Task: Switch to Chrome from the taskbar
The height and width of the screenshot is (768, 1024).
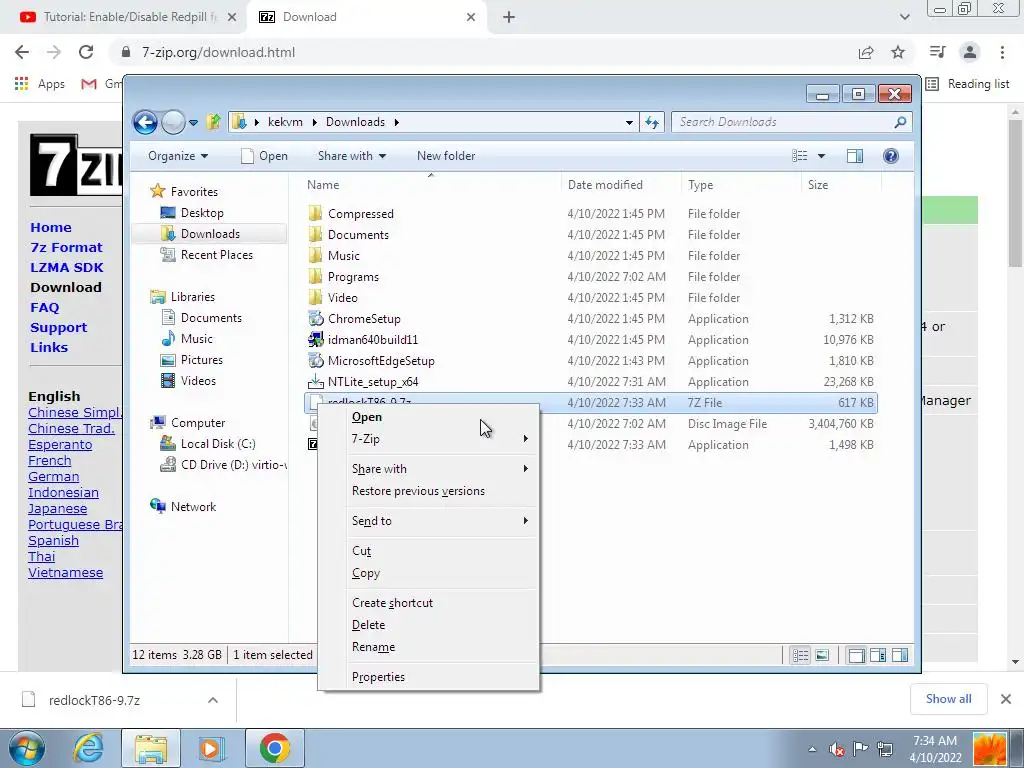Action: 275,748
